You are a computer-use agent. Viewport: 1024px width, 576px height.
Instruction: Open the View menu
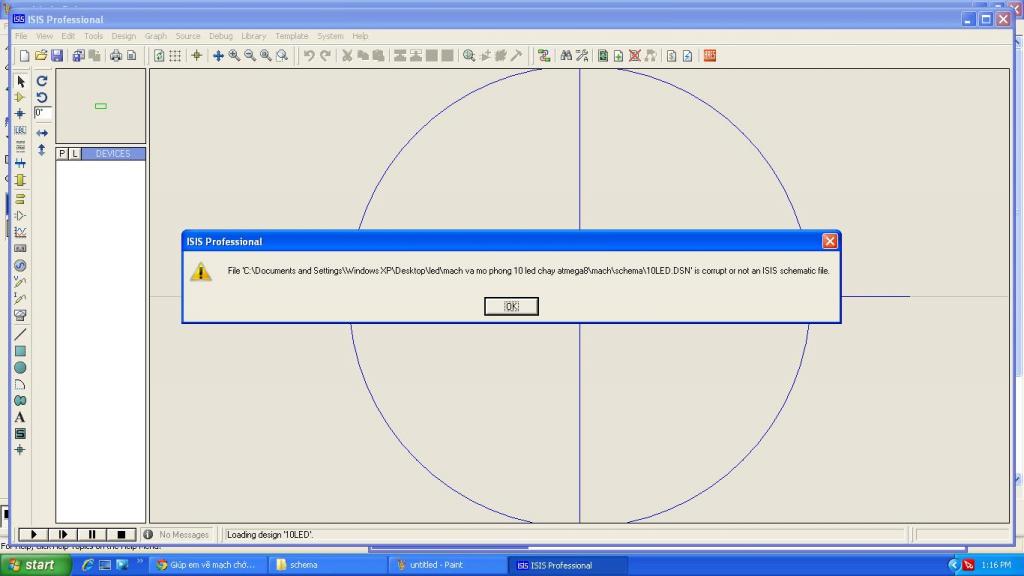coord(44,36)
